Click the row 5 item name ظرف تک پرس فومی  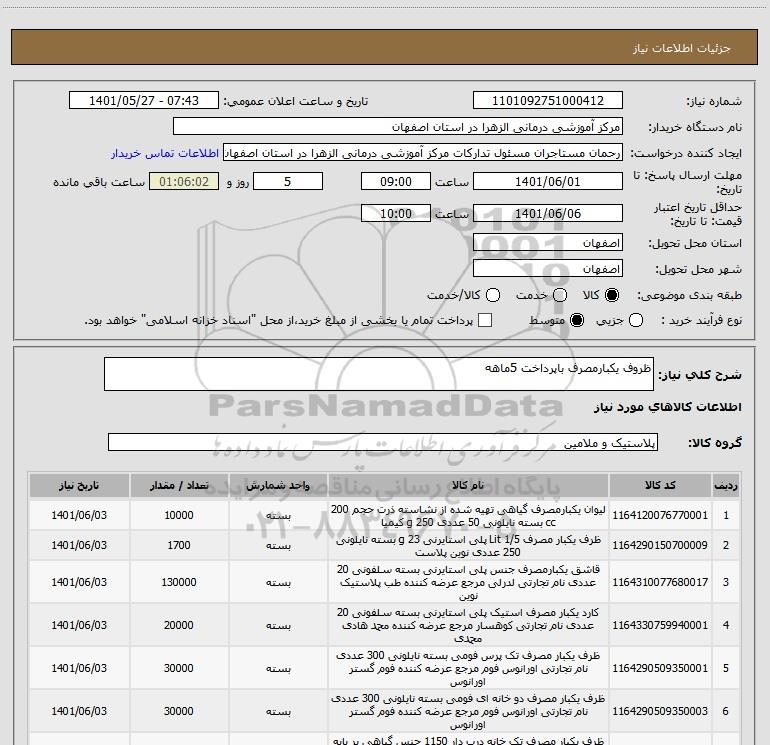pyautogui.click(x=468, y=668)
